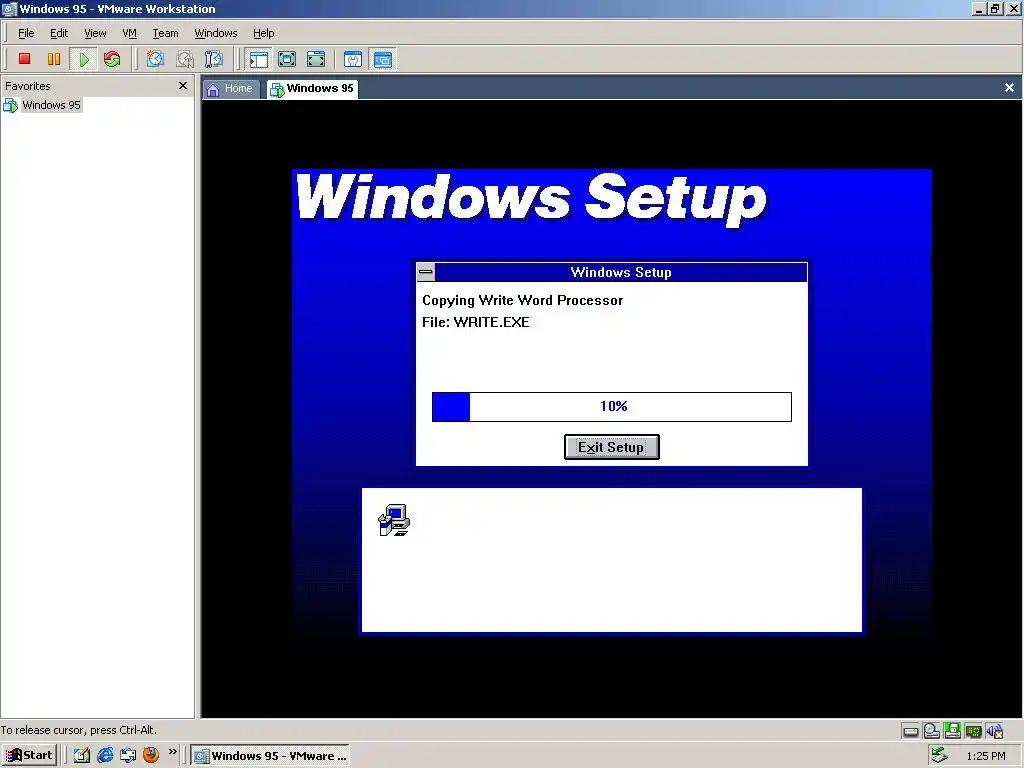Screen dimensions: 1024x768
Task: Open the Edit menu
Action: (x=59, y=33)
